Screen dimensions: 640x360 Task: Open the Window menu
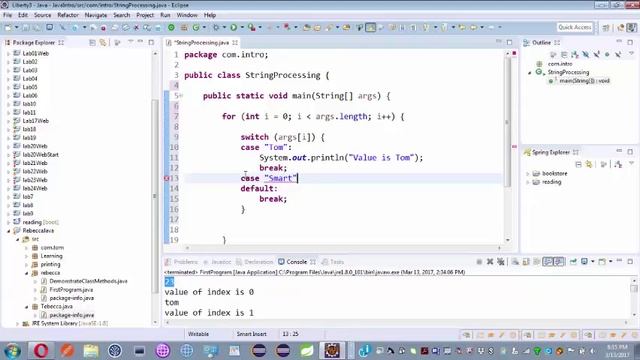187,15
